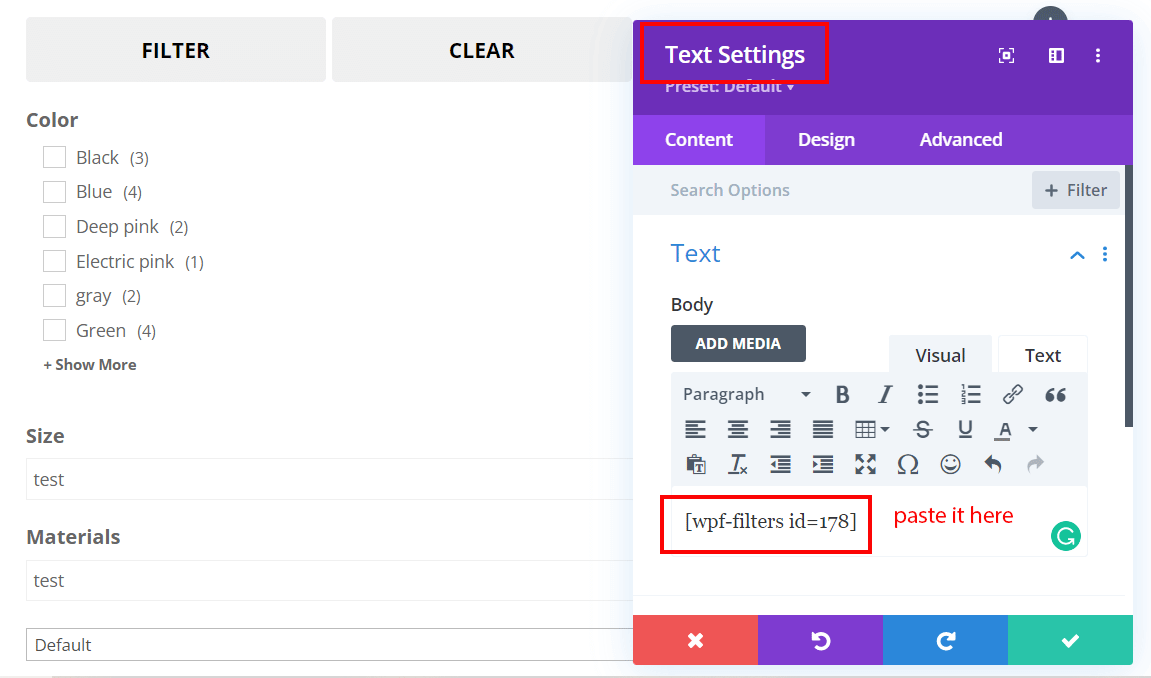Switch to the Advanced tab
The height and width of the screenshot is (678, 1151).
tap(961, 139)
